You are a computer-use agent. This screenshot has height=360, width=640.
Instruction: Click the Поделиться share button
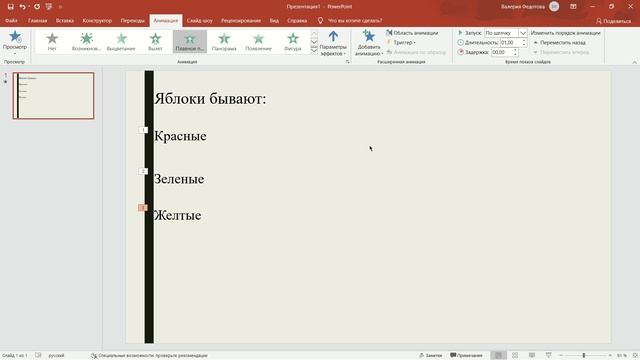pyautogui.click(x=613, y=21)
